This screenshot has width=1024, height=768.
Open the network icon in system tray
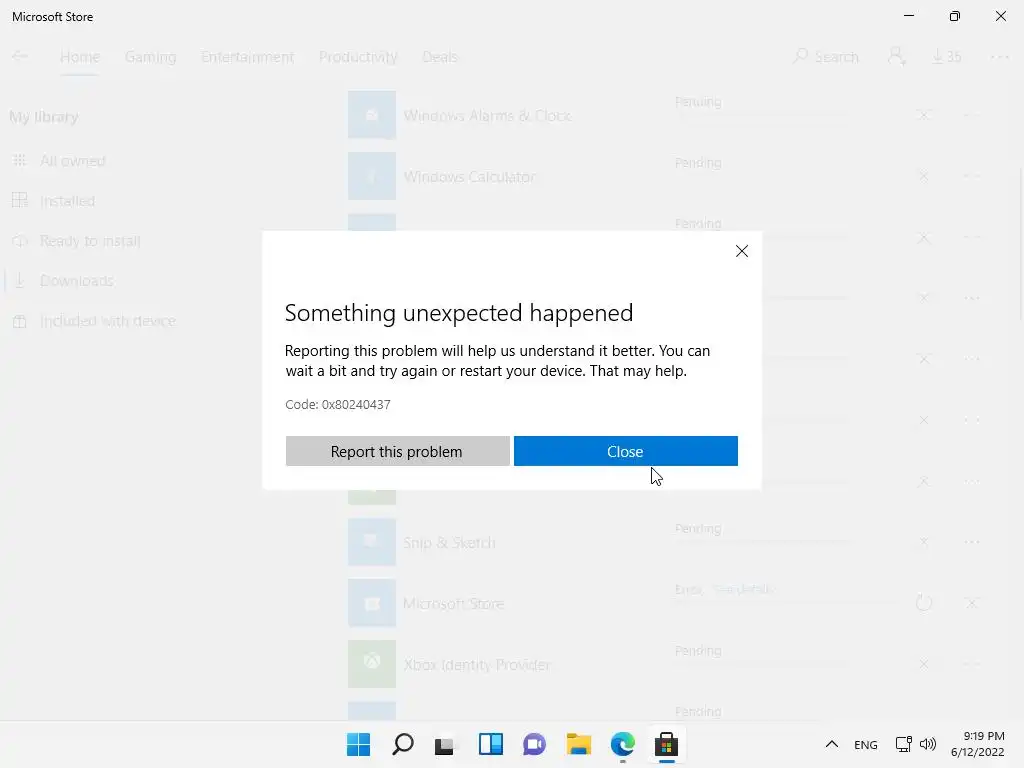point(903,744)
